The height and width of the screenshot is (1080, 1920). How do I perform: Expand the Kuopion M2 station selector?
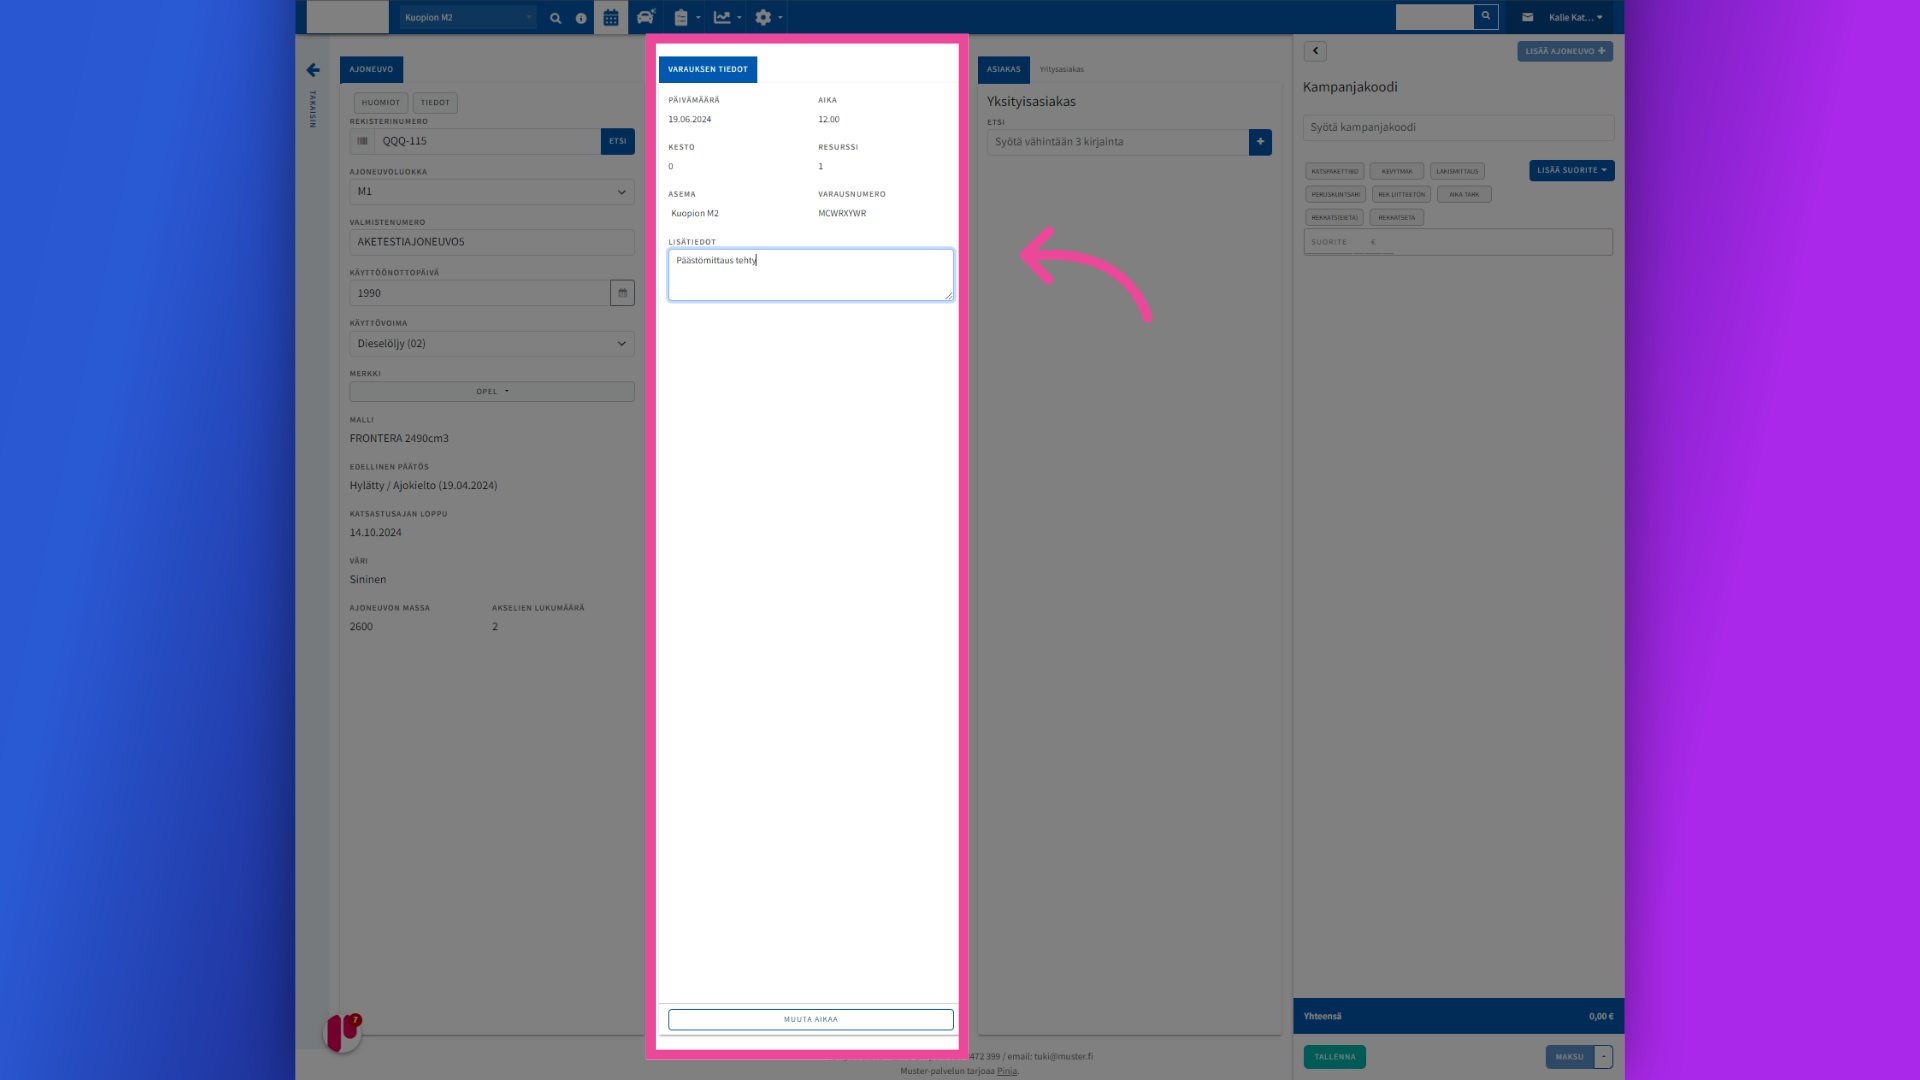pos(468,17)
